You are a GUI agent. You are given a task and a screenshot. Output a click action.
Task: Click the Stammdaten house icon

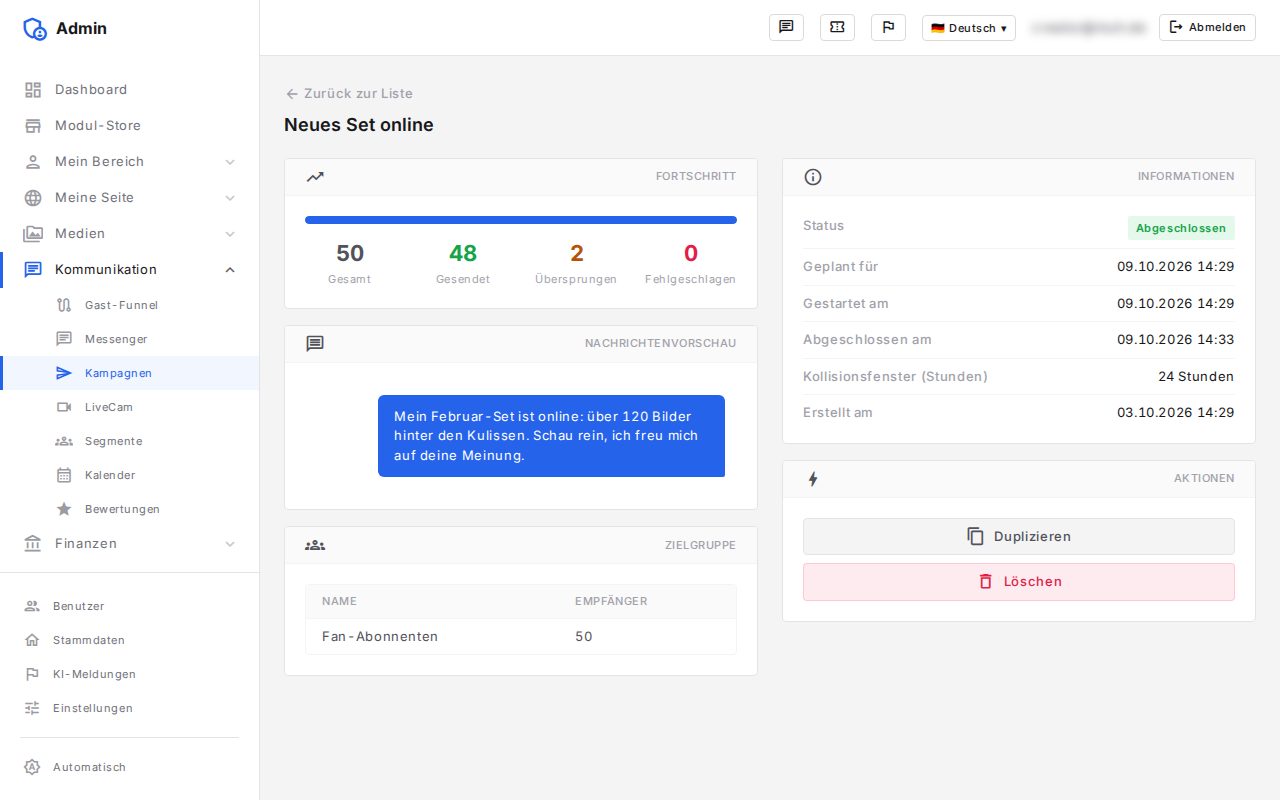click(x=32, y=640)
